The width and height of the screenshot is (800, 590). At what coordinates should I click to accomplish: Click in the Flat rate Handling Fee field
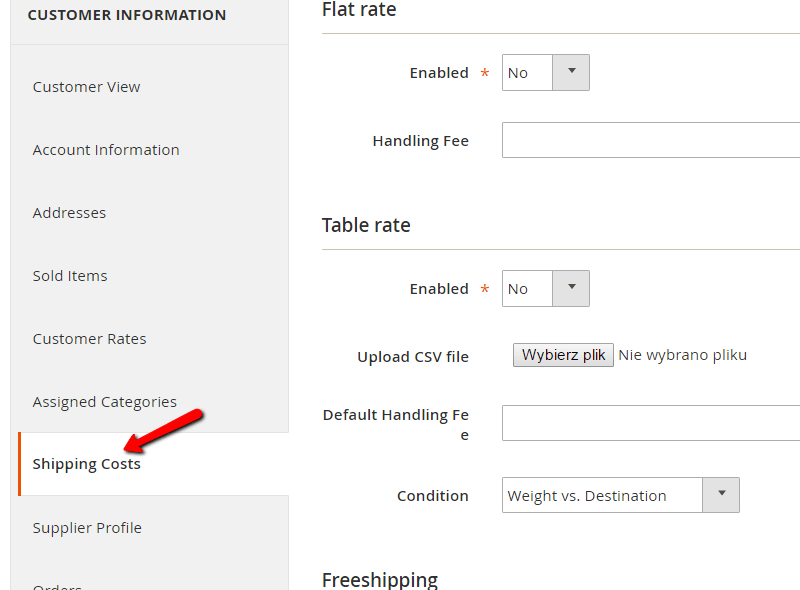pyautogui.click(x=650, y=140)
